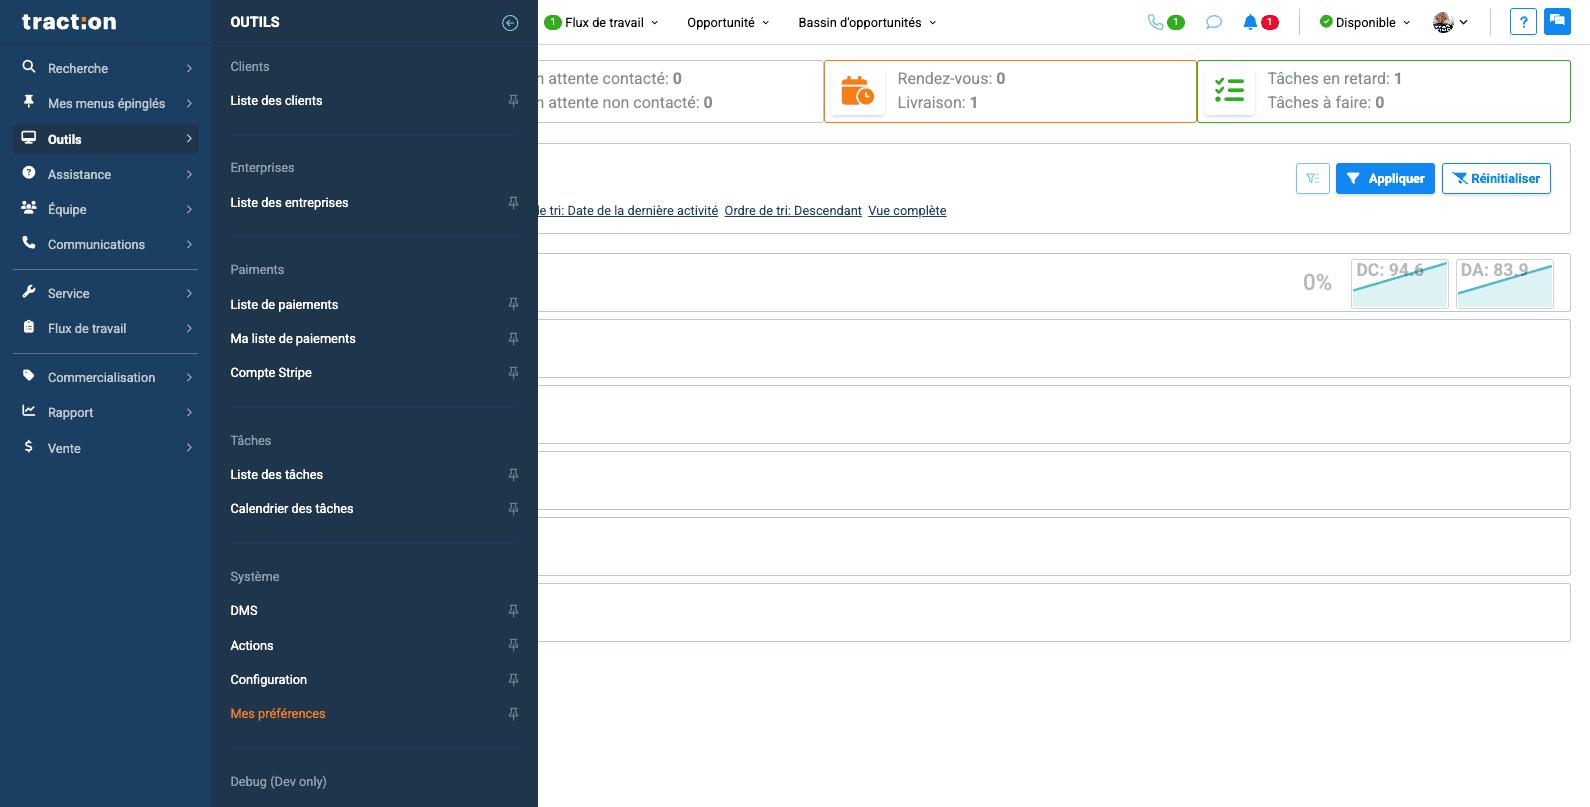Pin DMS to the menu

(513, 611)
